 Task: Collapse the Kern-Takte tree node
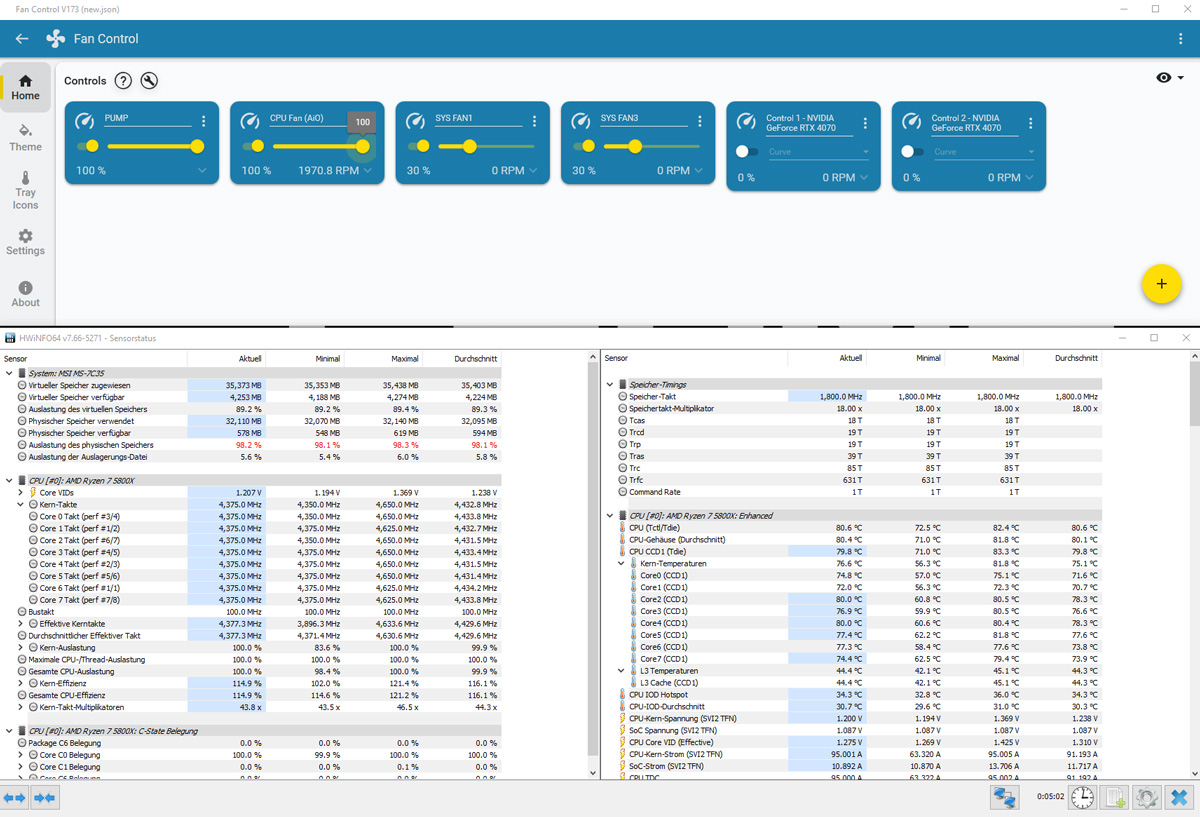pos(21,505)
